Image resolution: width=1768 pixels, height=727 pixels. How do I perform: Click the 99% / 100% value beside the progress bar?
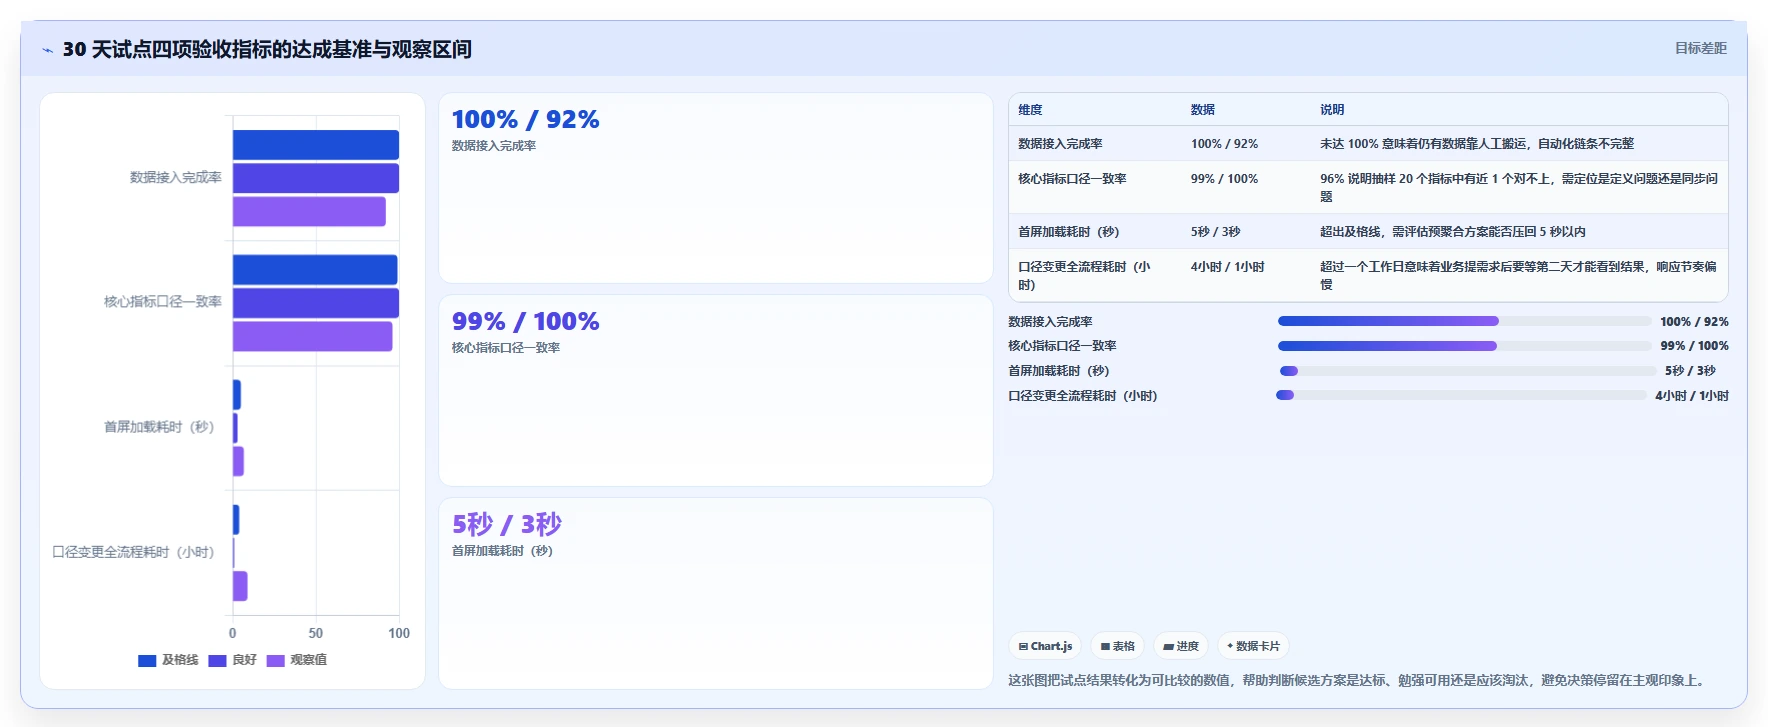pyautogui.click(x=1694, y=346)
